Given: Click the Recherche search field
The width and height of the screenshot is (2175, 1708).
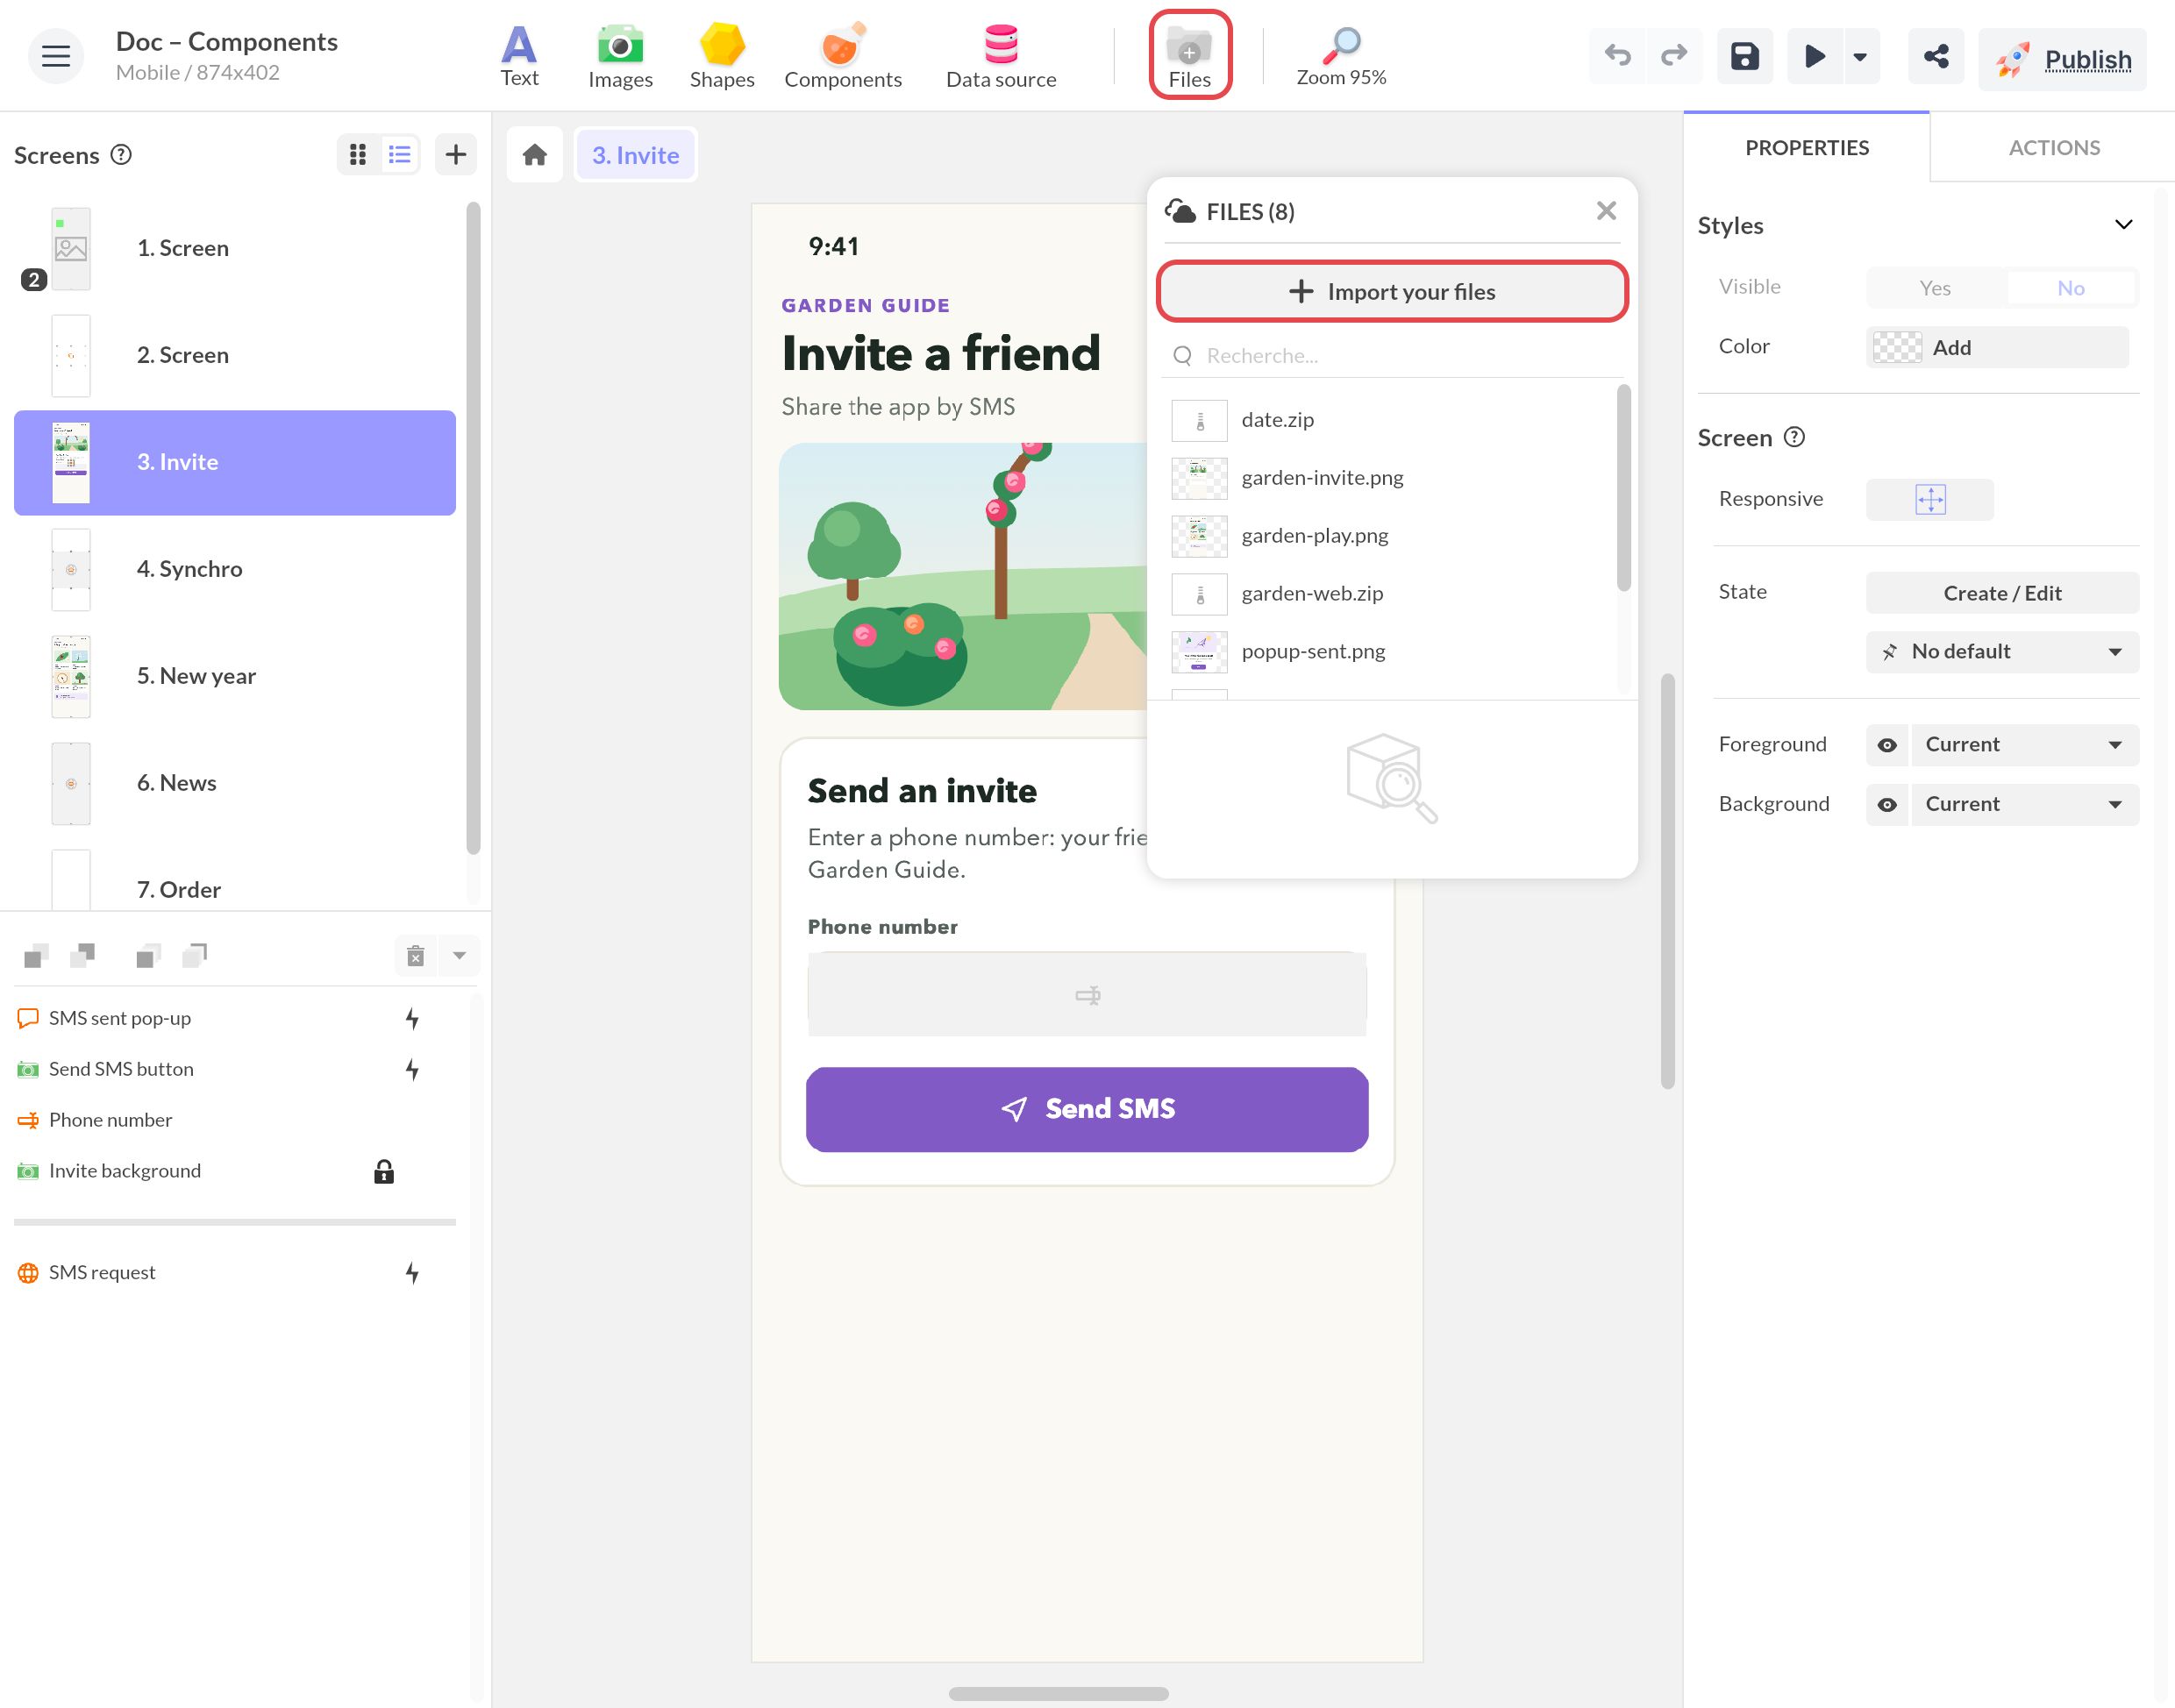Looking at the screenshot, I should pyautogui.click(x=1392, y=356).
